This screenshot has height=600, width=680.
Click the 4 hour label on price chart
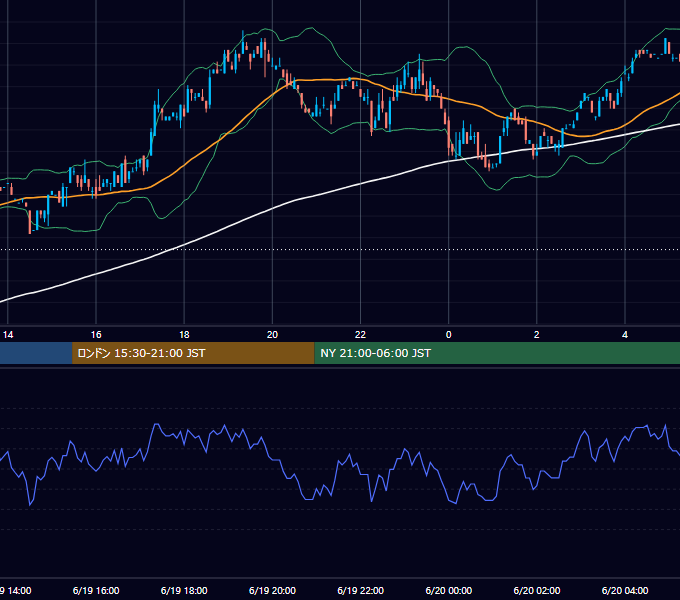pyautogui.click(x=625, y=335)
